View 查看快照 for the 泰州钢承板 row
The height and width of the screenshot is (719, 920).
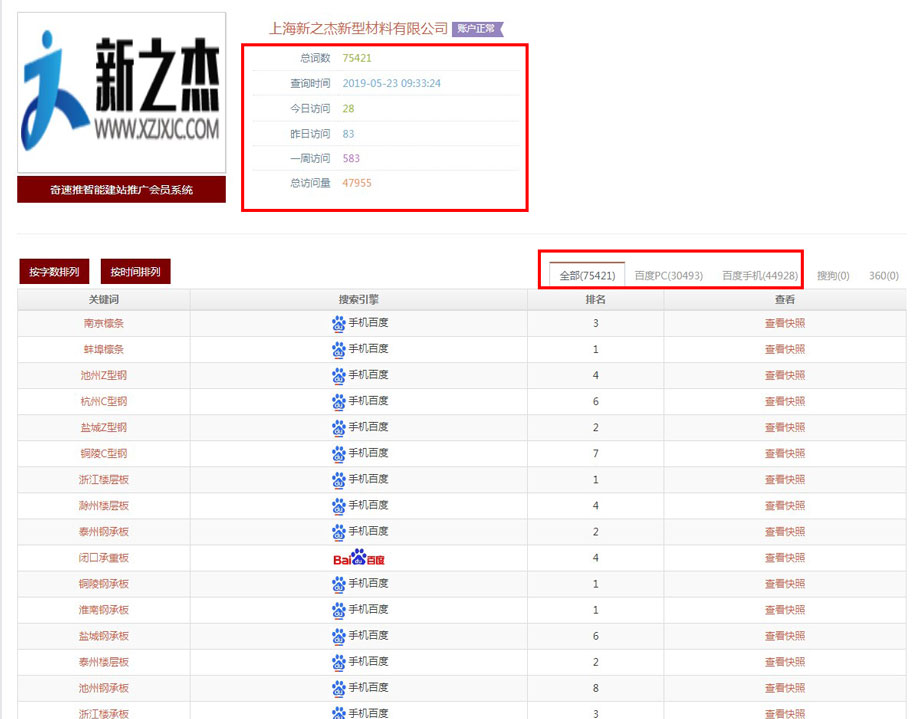click(784, 531)
